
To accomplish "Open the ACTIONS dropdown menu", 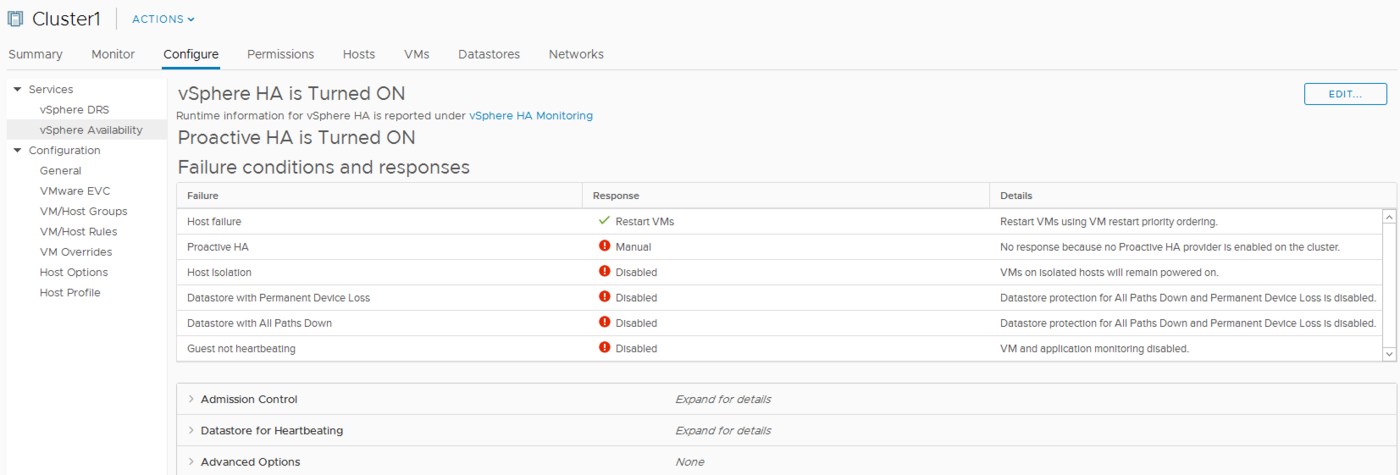I will (x=163, y=19).
